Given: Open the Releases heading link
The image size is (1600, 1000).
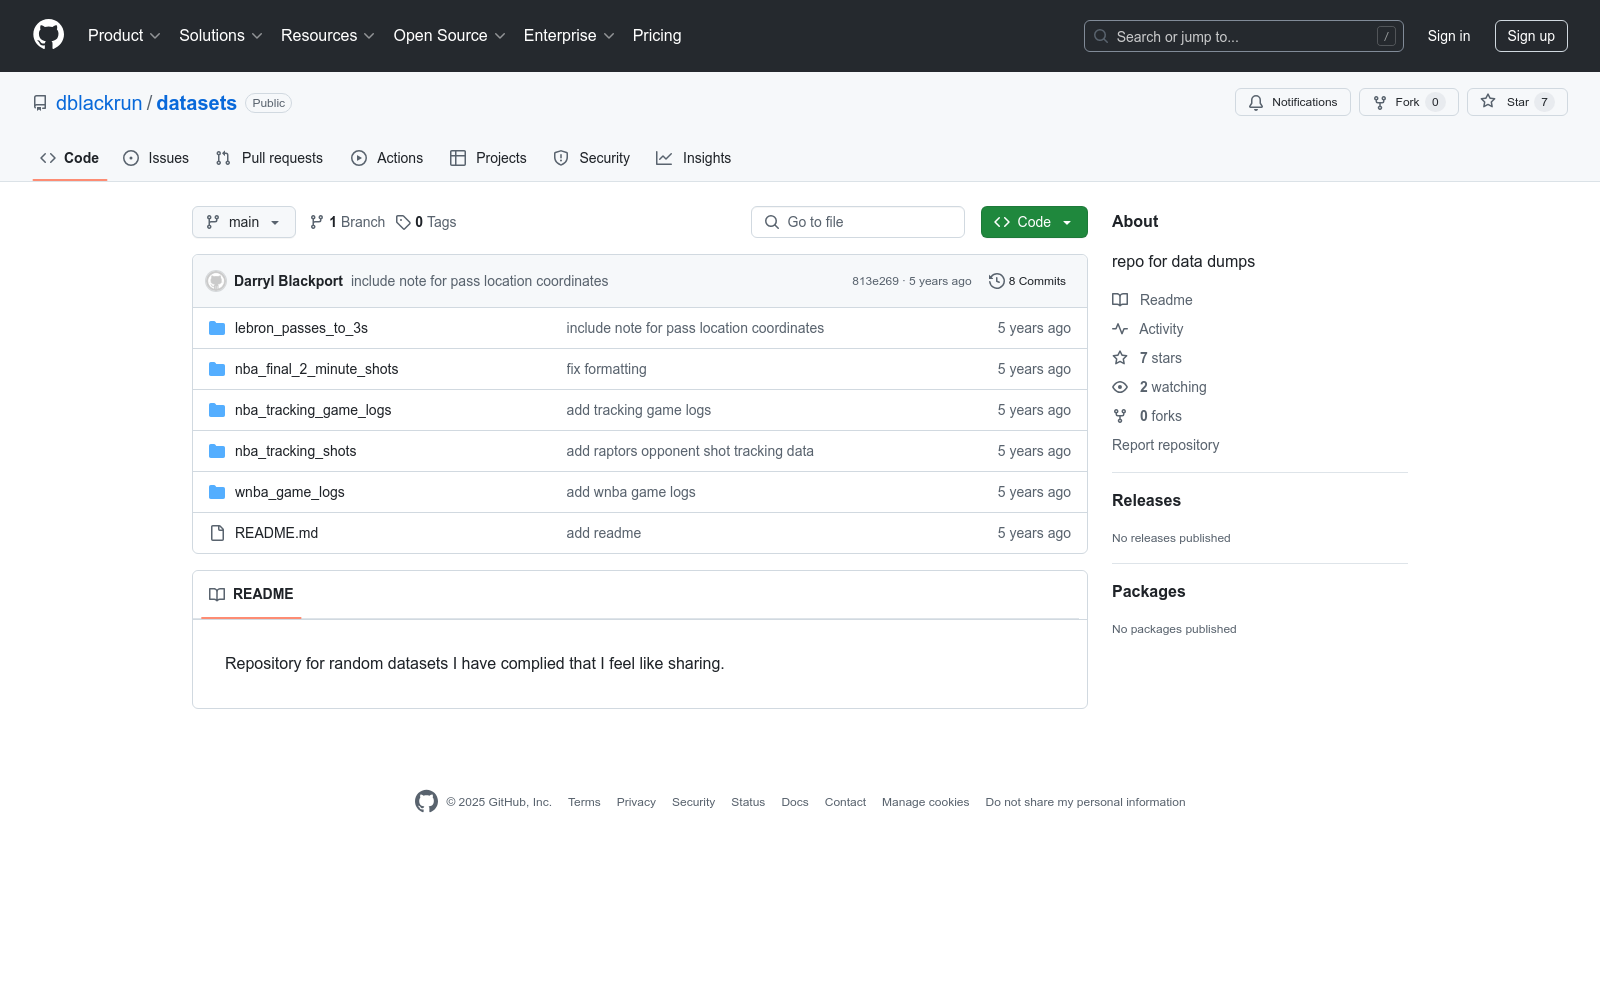Looking at the screenshot, I should 1146,500.
